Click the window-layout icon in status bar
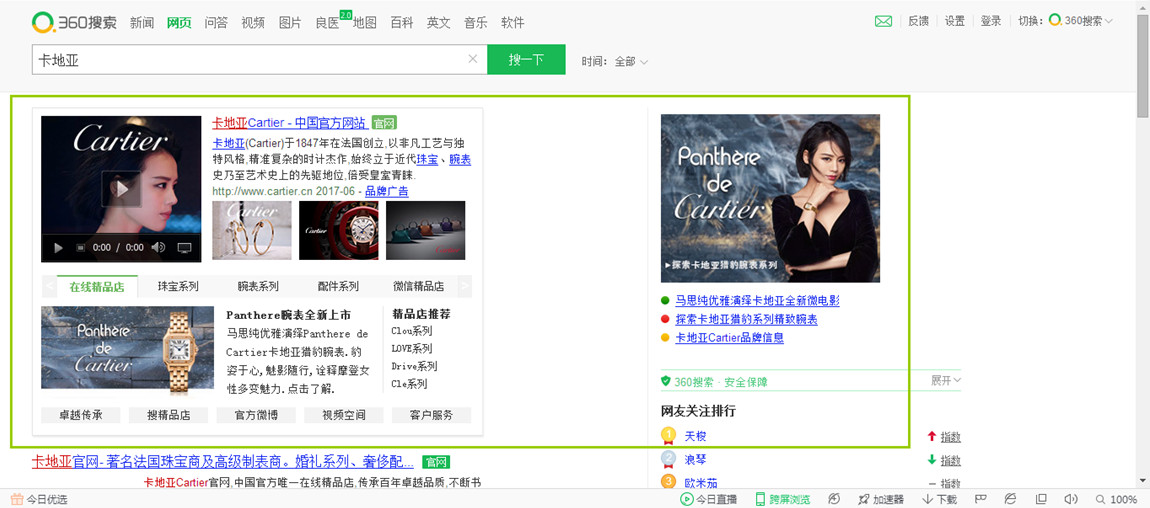 [x=1041, y=499]
